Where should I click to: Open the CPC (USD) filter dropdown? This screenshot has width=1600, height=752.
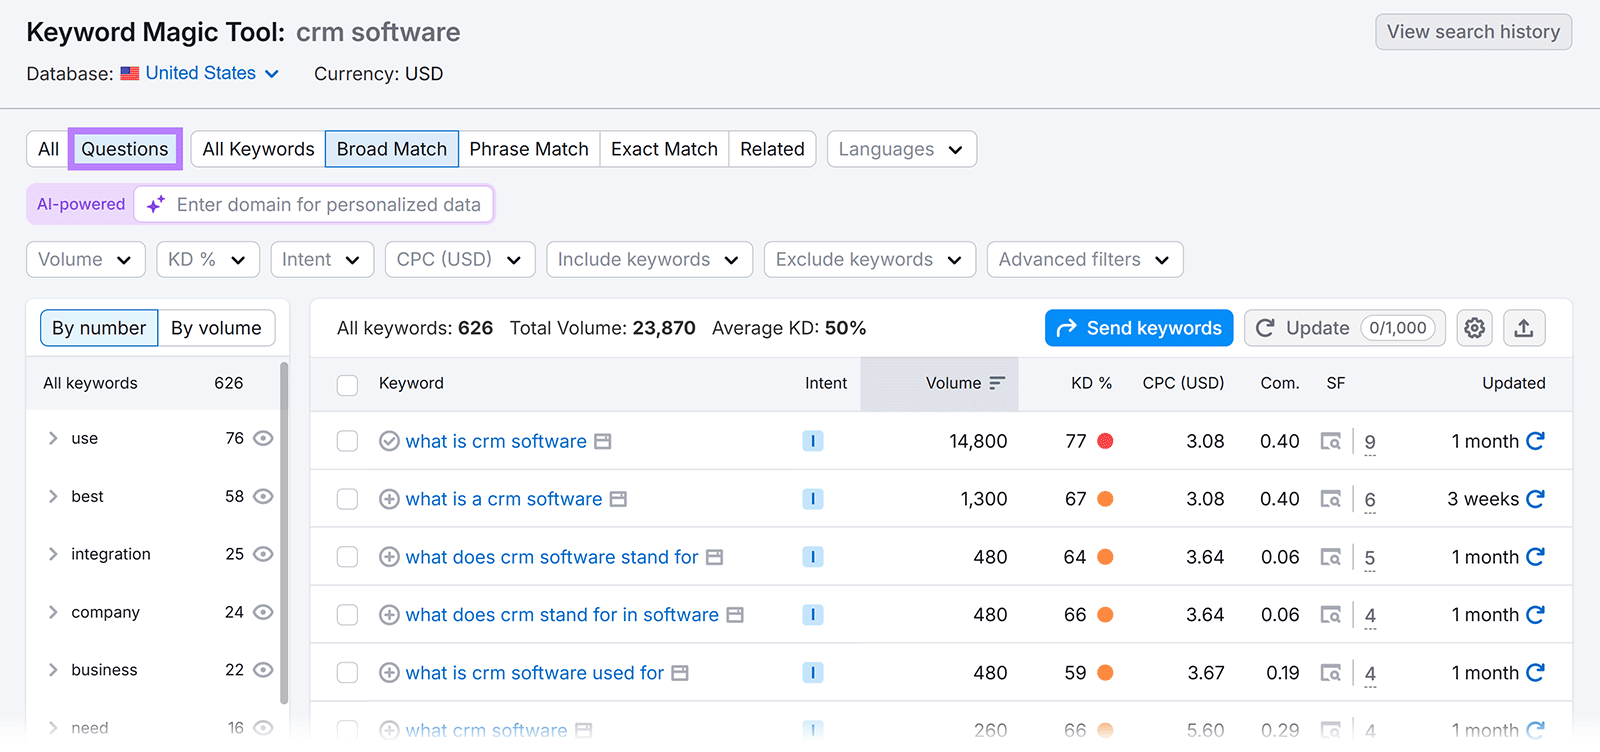tap(460, 259)
